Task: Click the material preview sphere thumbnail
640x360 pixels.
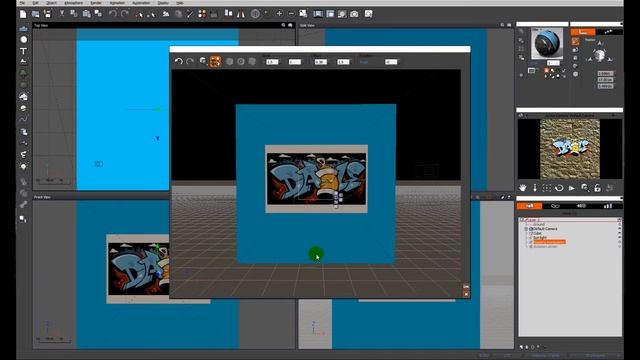Action: point(547,44)
